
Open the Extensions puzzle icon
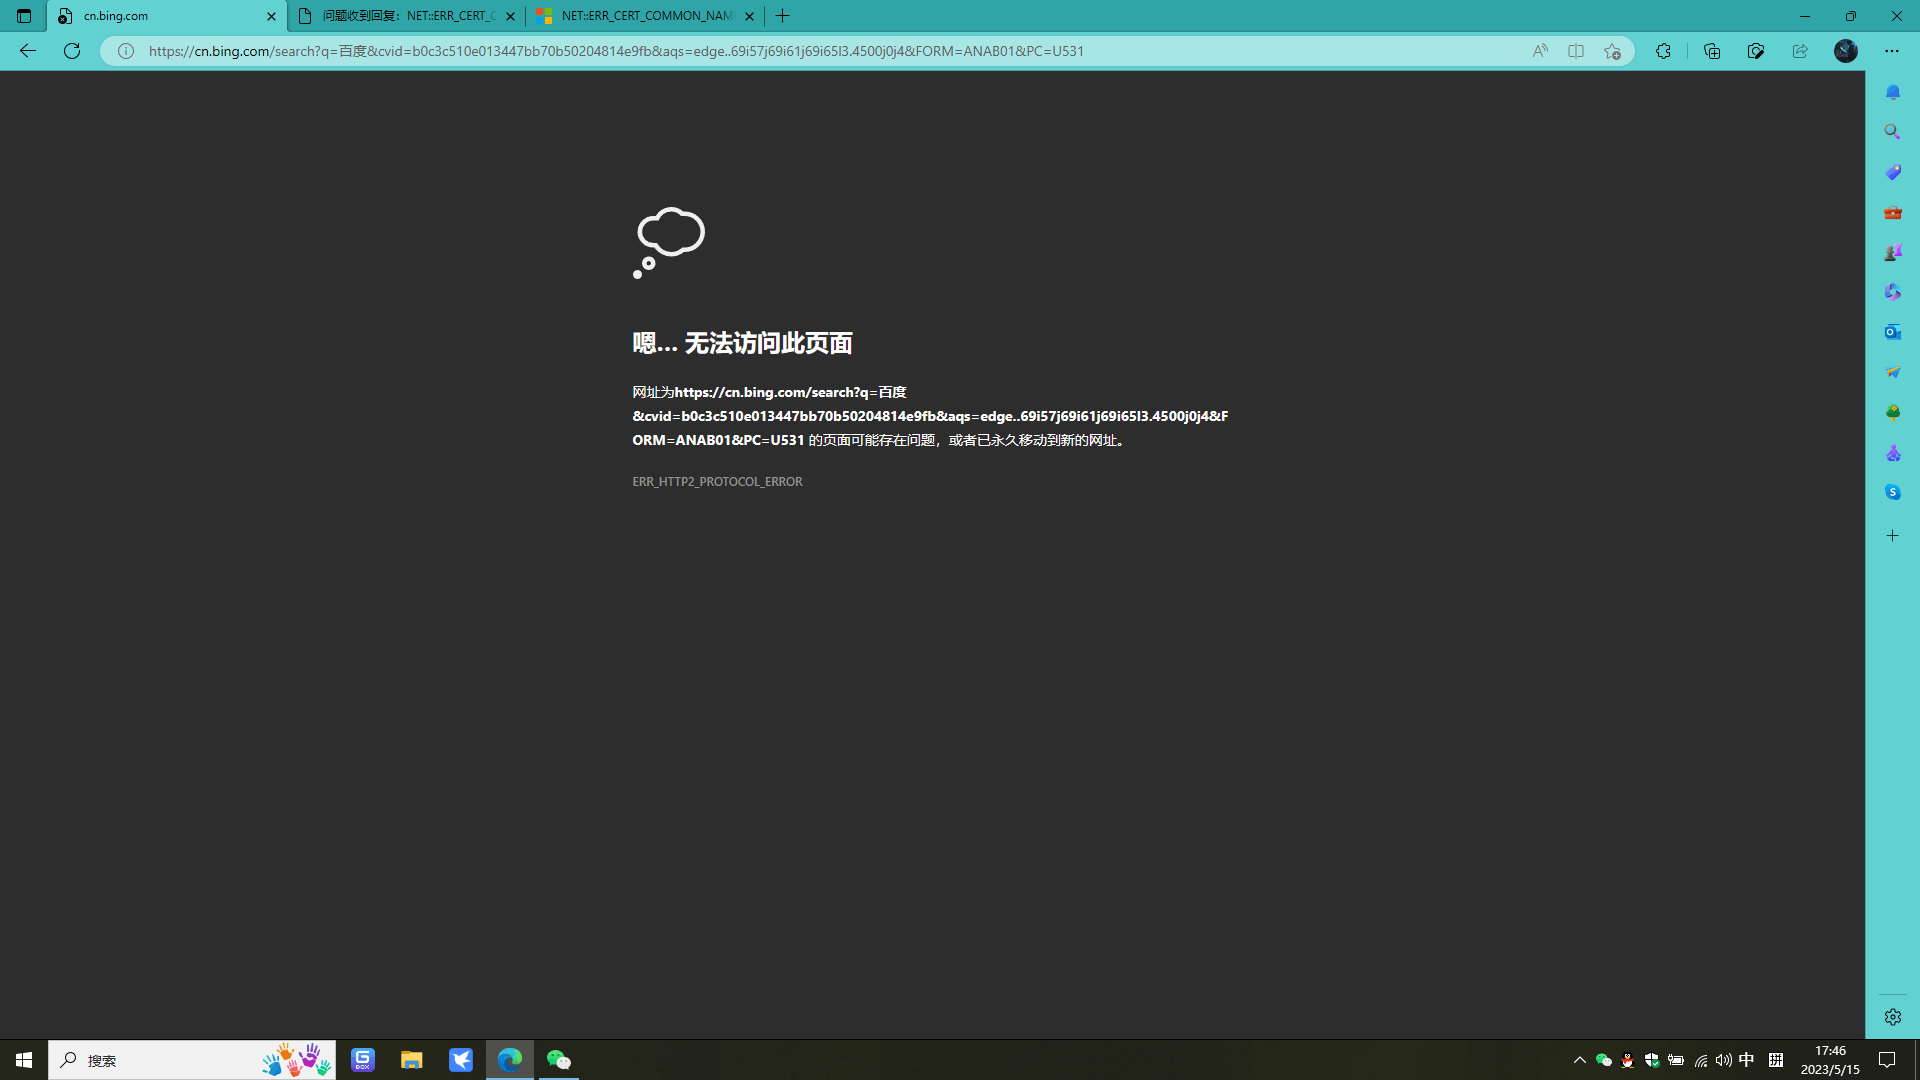(x=1663, y=51)
